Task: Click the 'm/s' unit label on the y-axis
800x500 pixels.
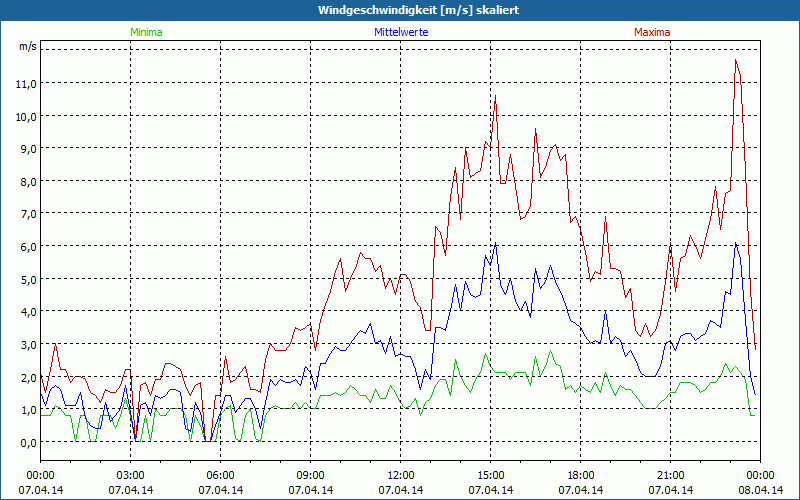Action: coord(28,46)
